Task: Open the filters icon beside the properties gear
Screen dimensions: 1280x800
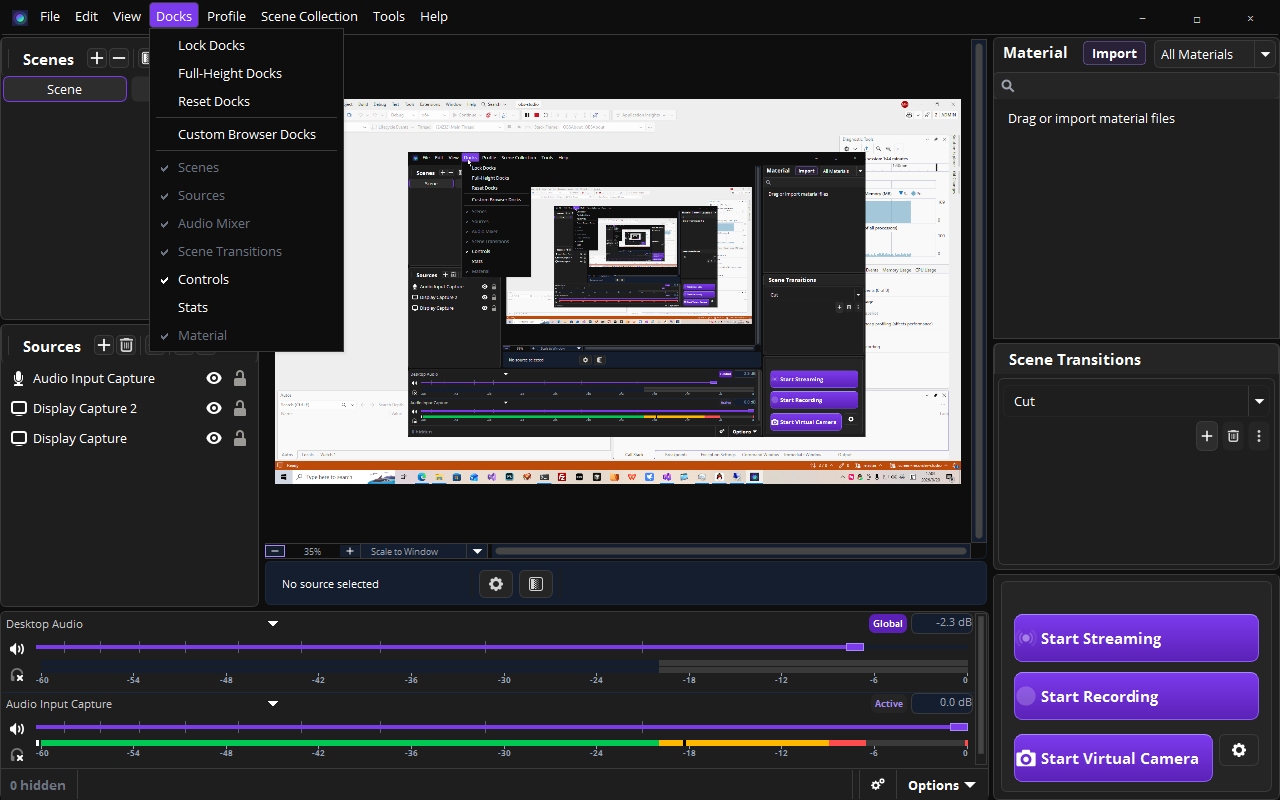Action: 536,584
